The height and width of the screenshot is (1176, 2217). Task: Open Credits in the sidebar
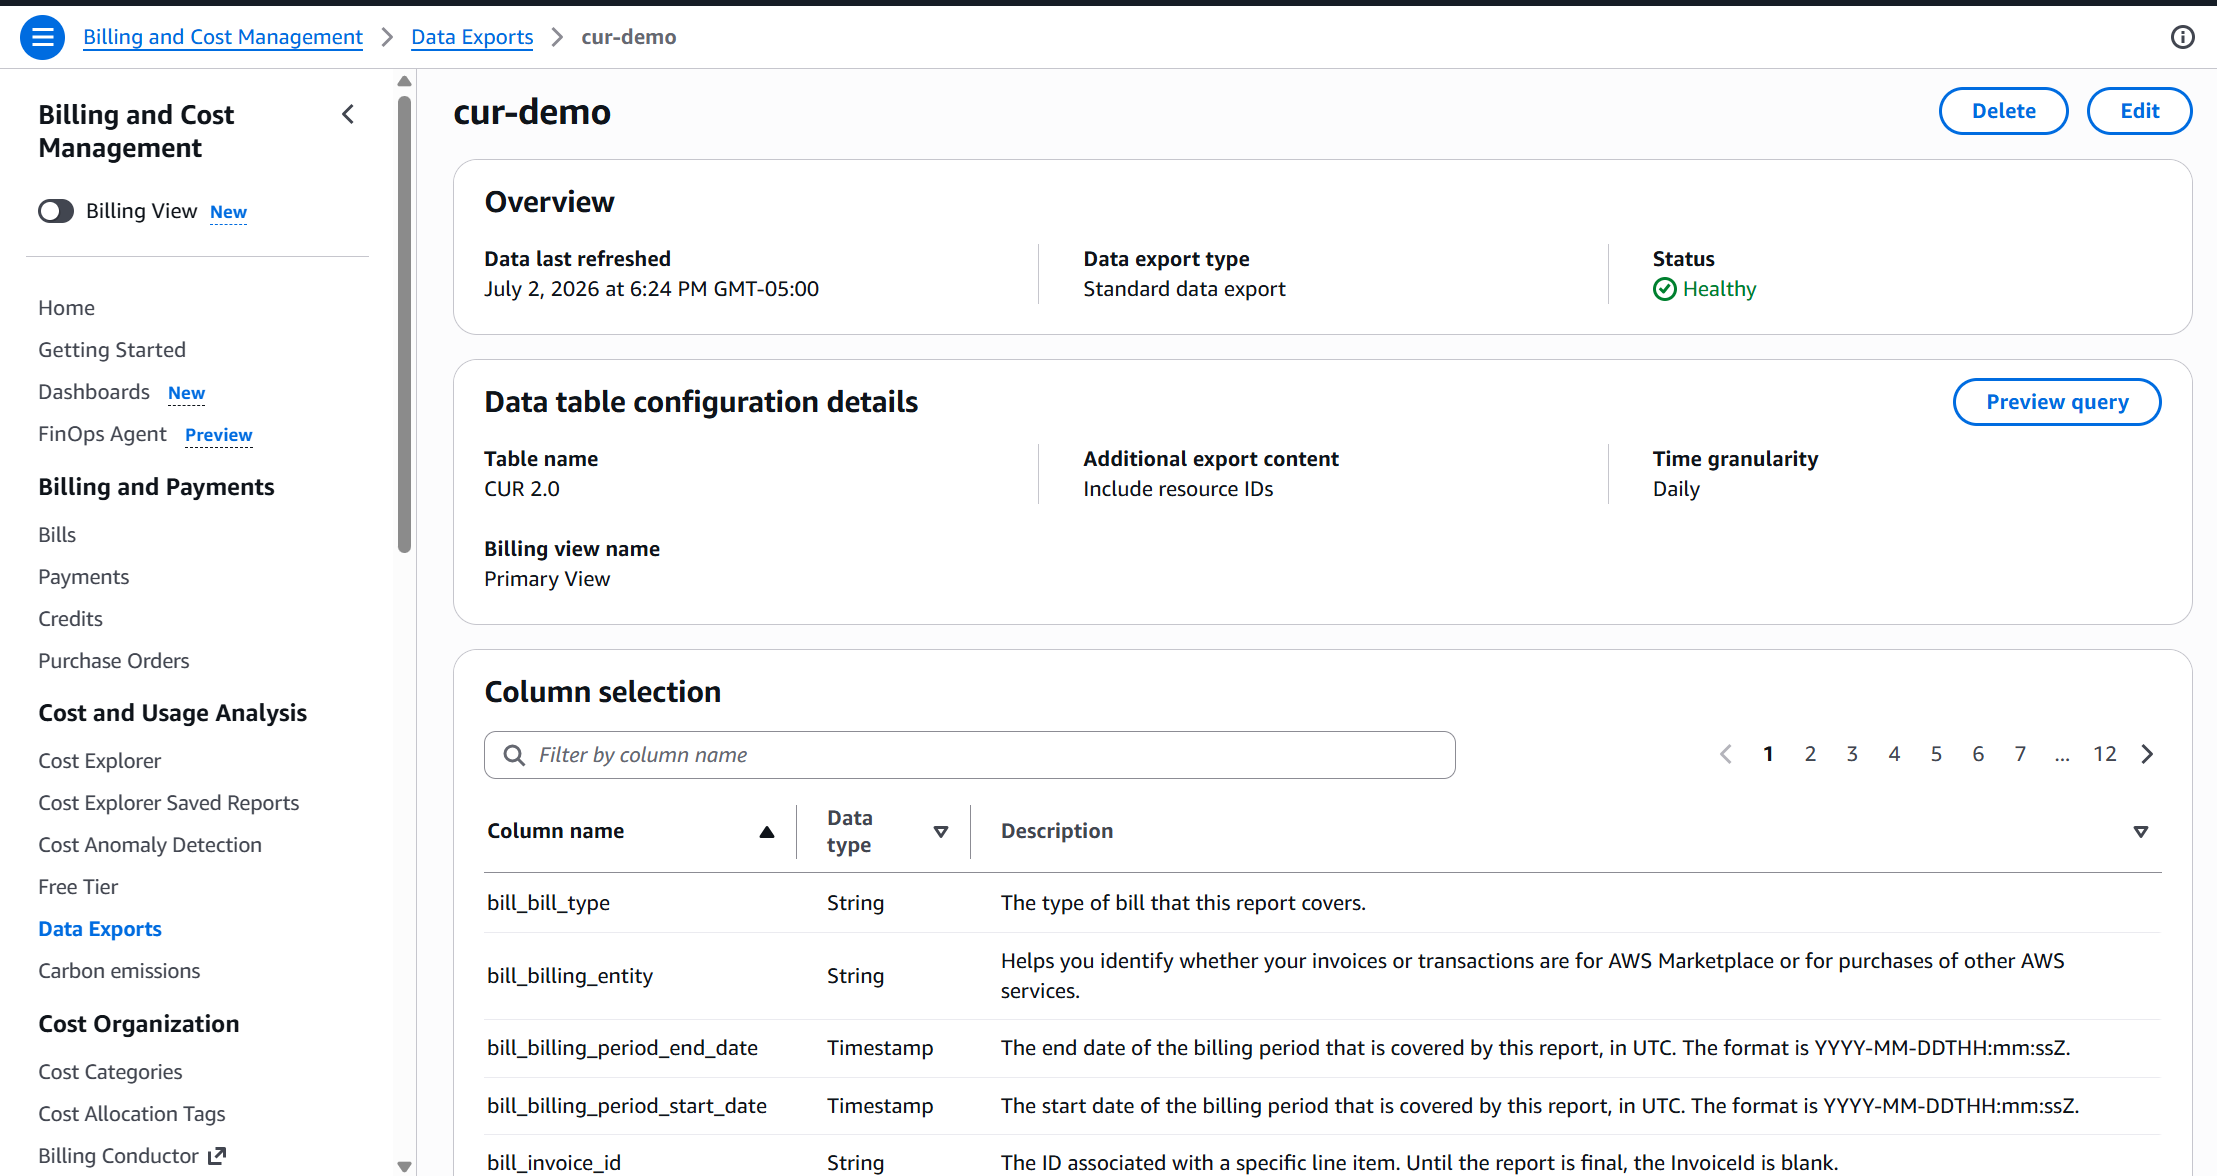[x=70, y=619]
